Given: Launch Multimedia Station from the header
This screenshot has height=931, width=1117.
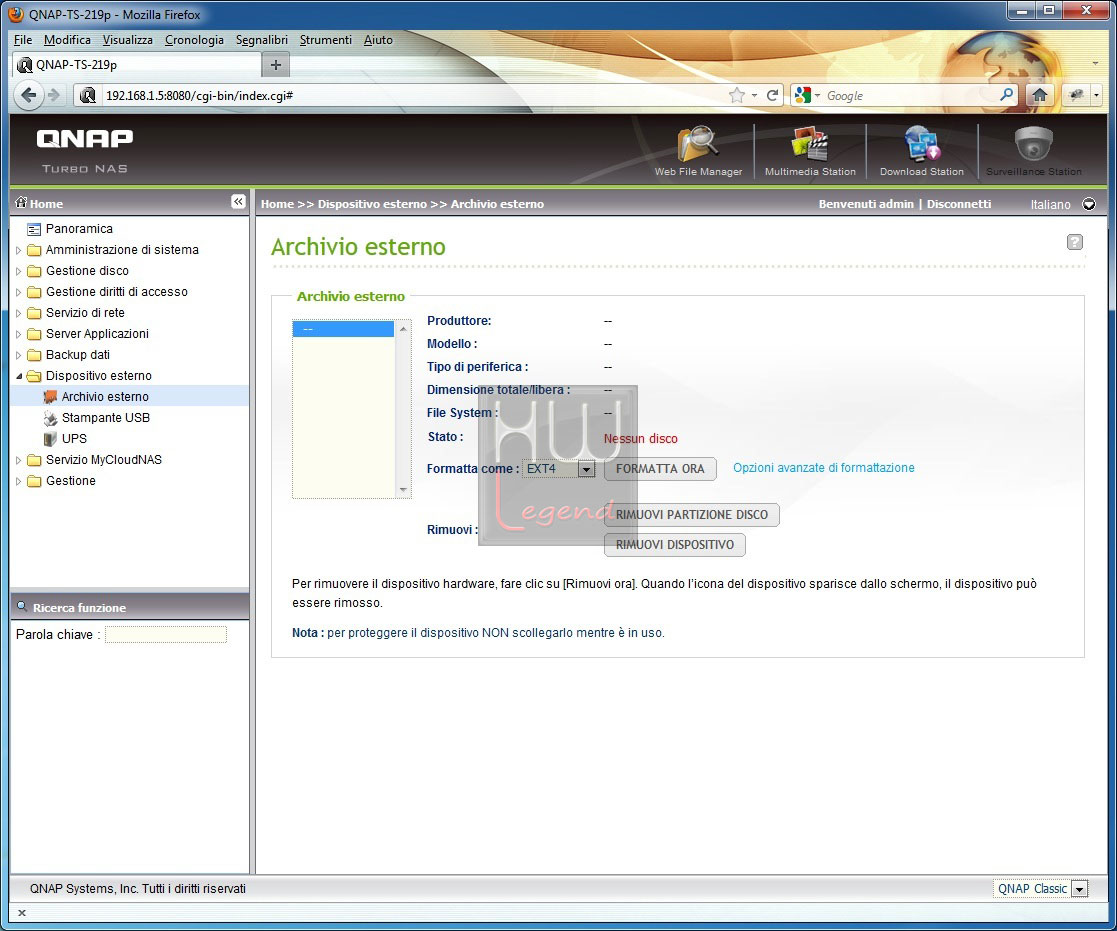Looking at the screenshot, I should pos(810,150).
